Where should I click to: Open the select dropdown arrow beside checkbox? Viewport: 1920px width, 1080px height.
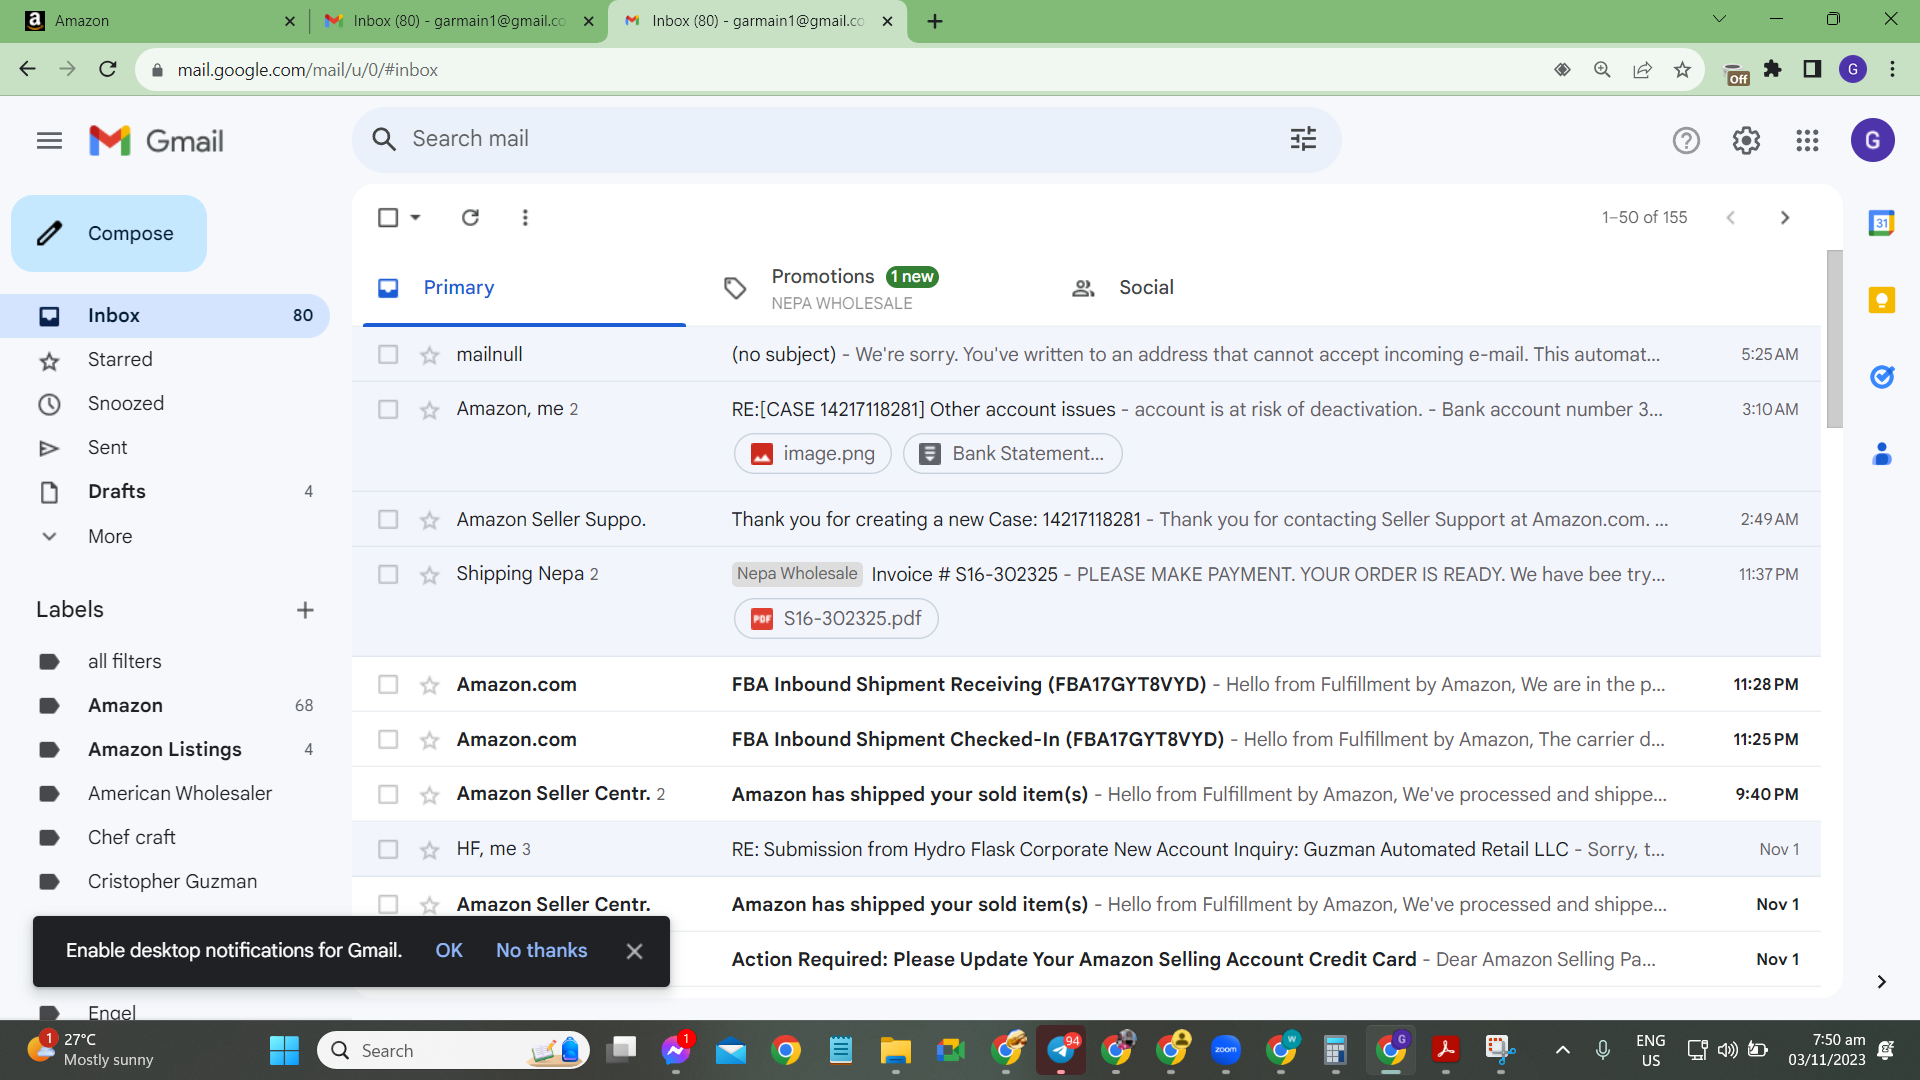pos(415,217)
